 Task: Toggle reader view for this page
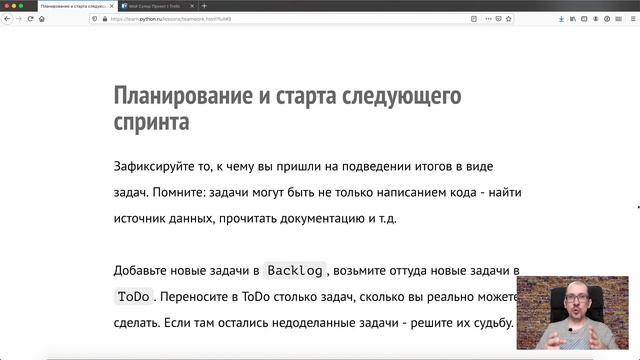click(474, 19)
